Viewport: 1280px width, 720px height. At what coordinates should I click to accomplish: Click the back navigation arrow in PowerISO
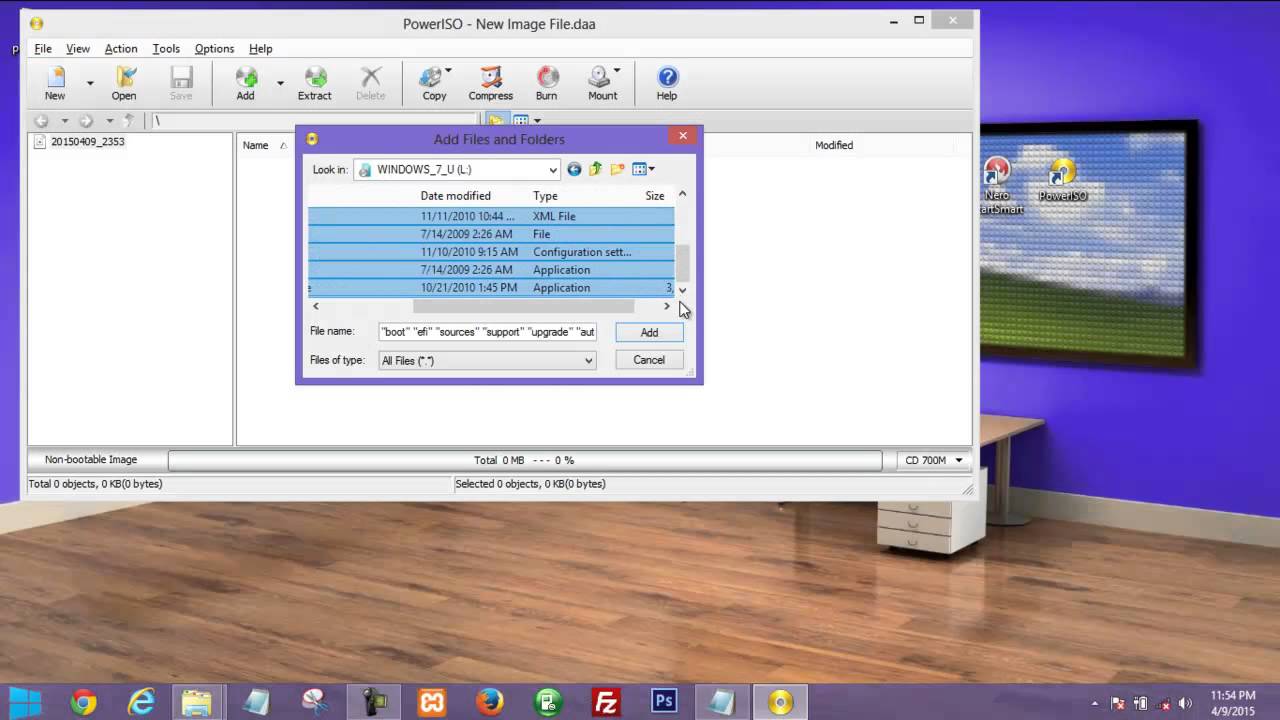[41, 120]
